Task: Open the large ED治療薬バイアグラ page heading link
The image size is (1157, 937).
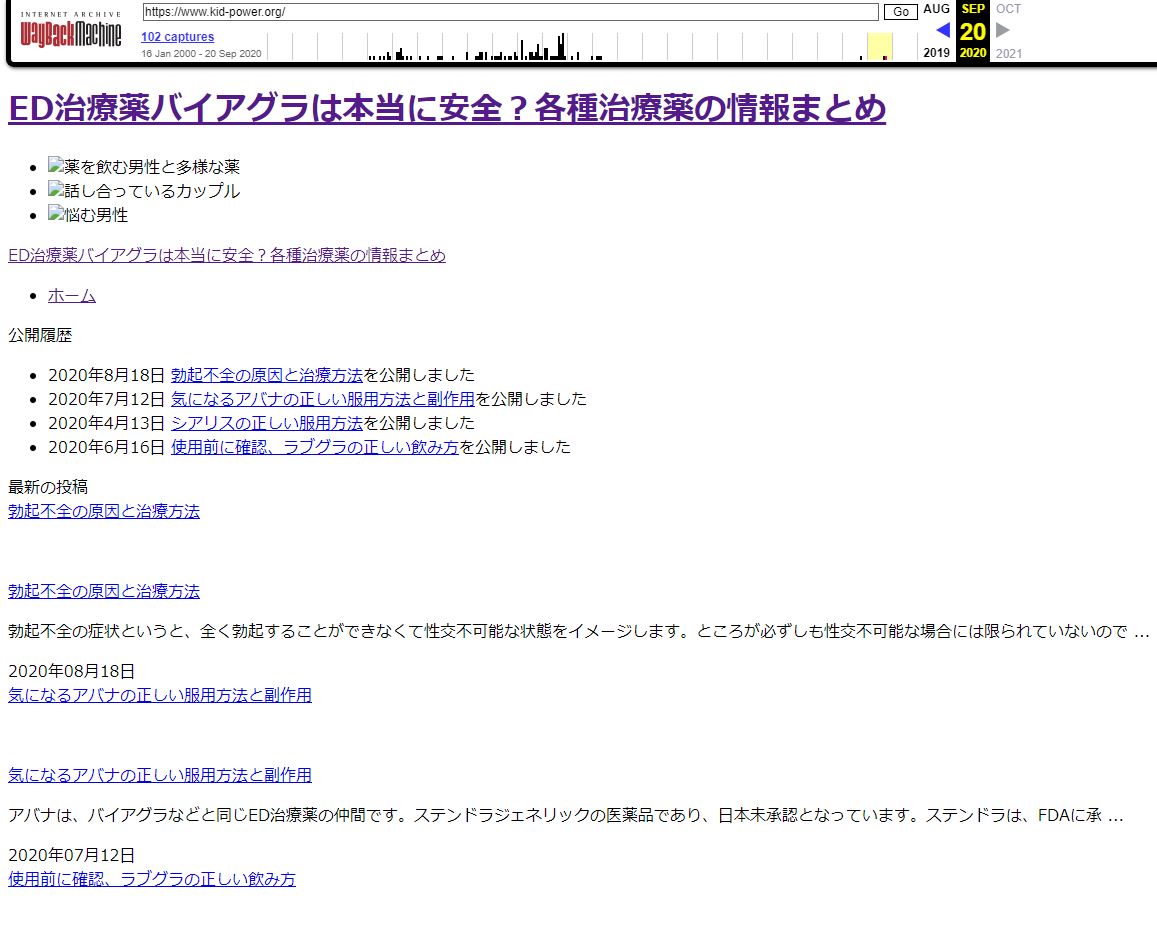Action: [446, 108]
